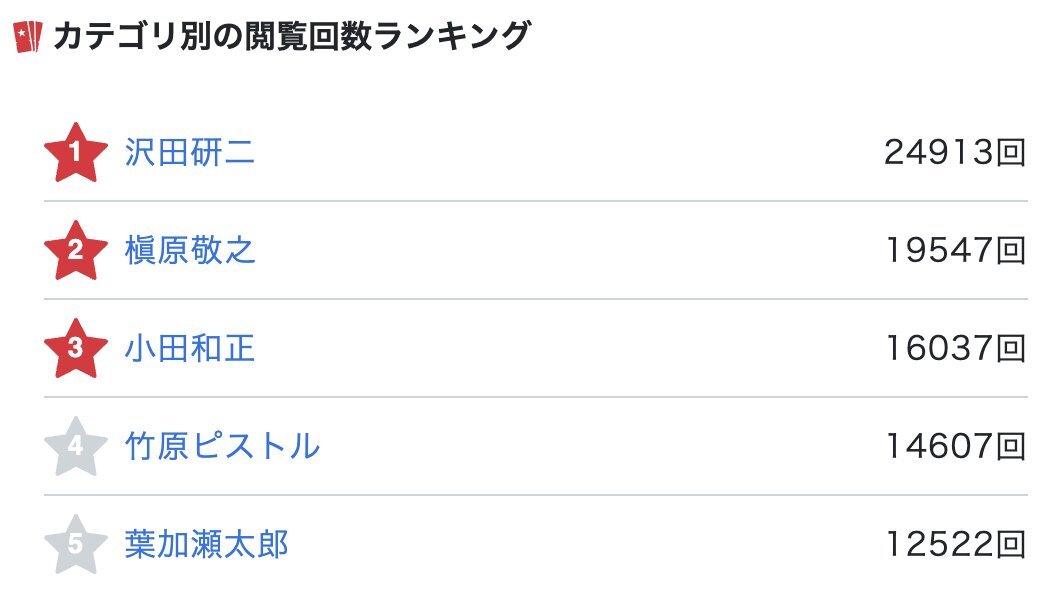Click the red rank 2 star icon

(x=76, y=250)
